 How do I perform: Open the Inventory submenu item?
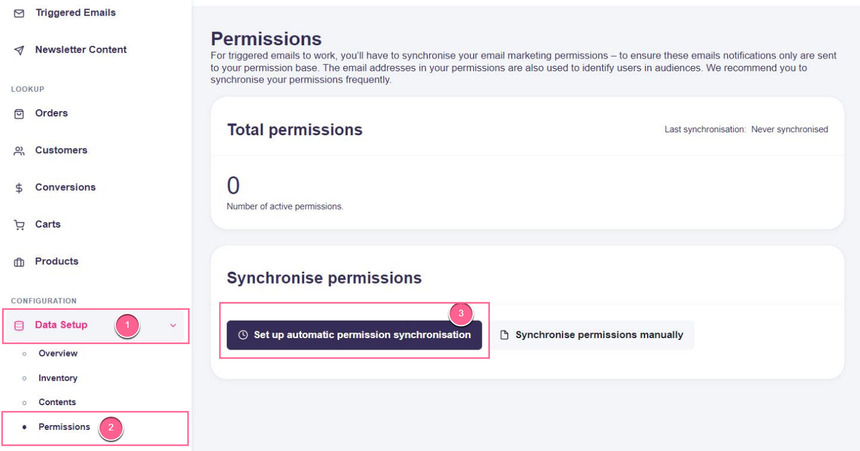click(x=57, y=378)
